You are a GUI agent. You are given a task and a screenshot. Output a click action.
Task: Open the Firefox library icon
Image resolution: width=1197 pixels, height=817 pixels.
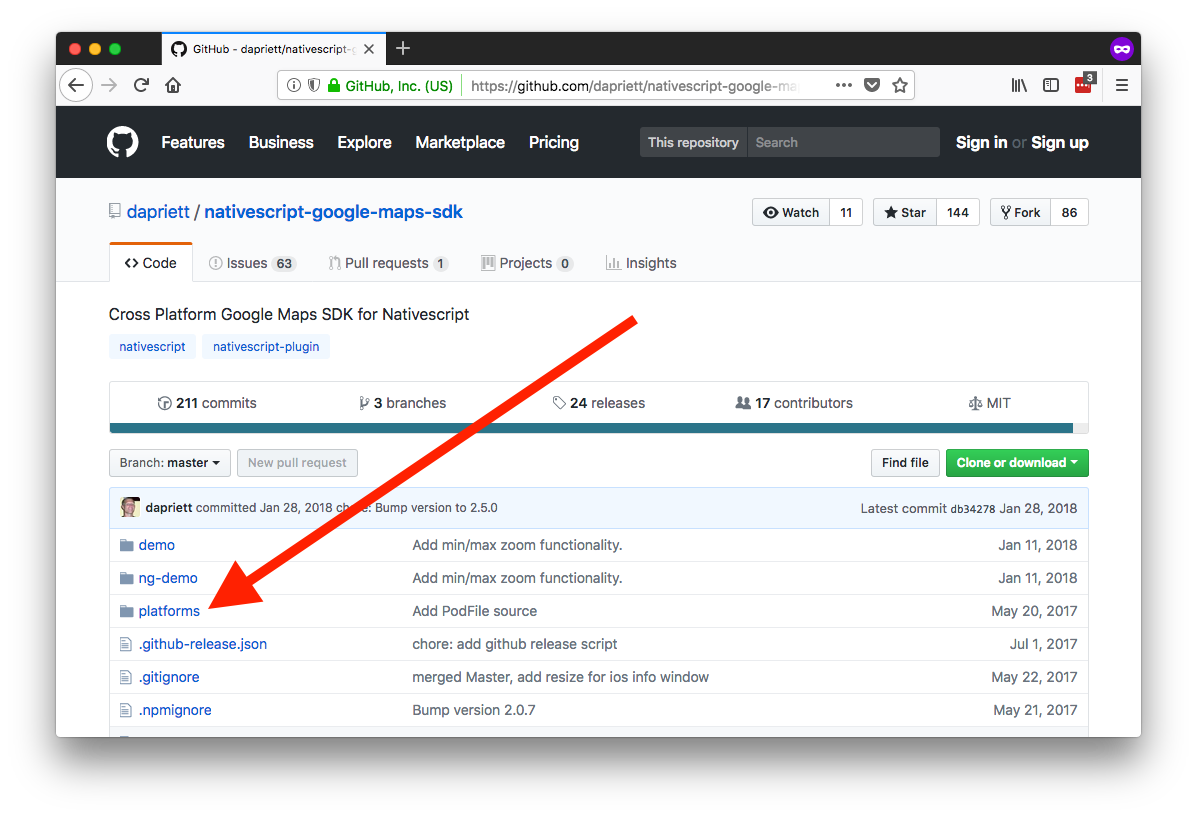click(1019, 86)
